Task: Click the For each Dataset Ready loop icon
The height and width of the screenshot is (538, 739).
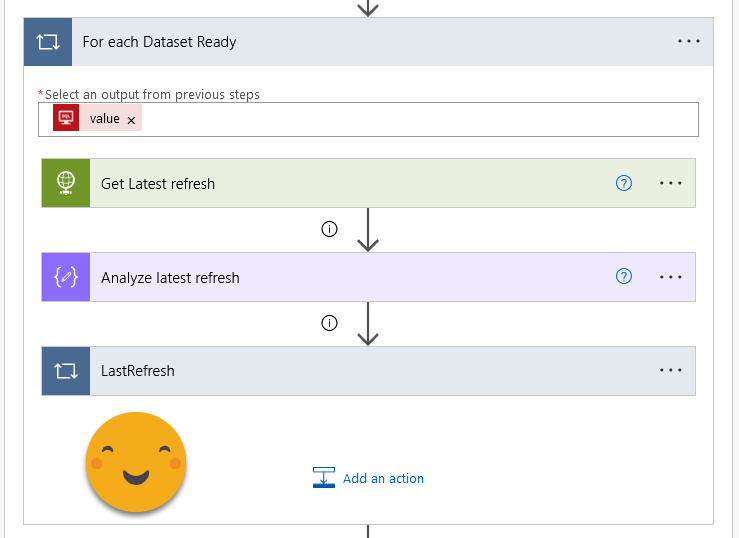Action: coord(48,42)
